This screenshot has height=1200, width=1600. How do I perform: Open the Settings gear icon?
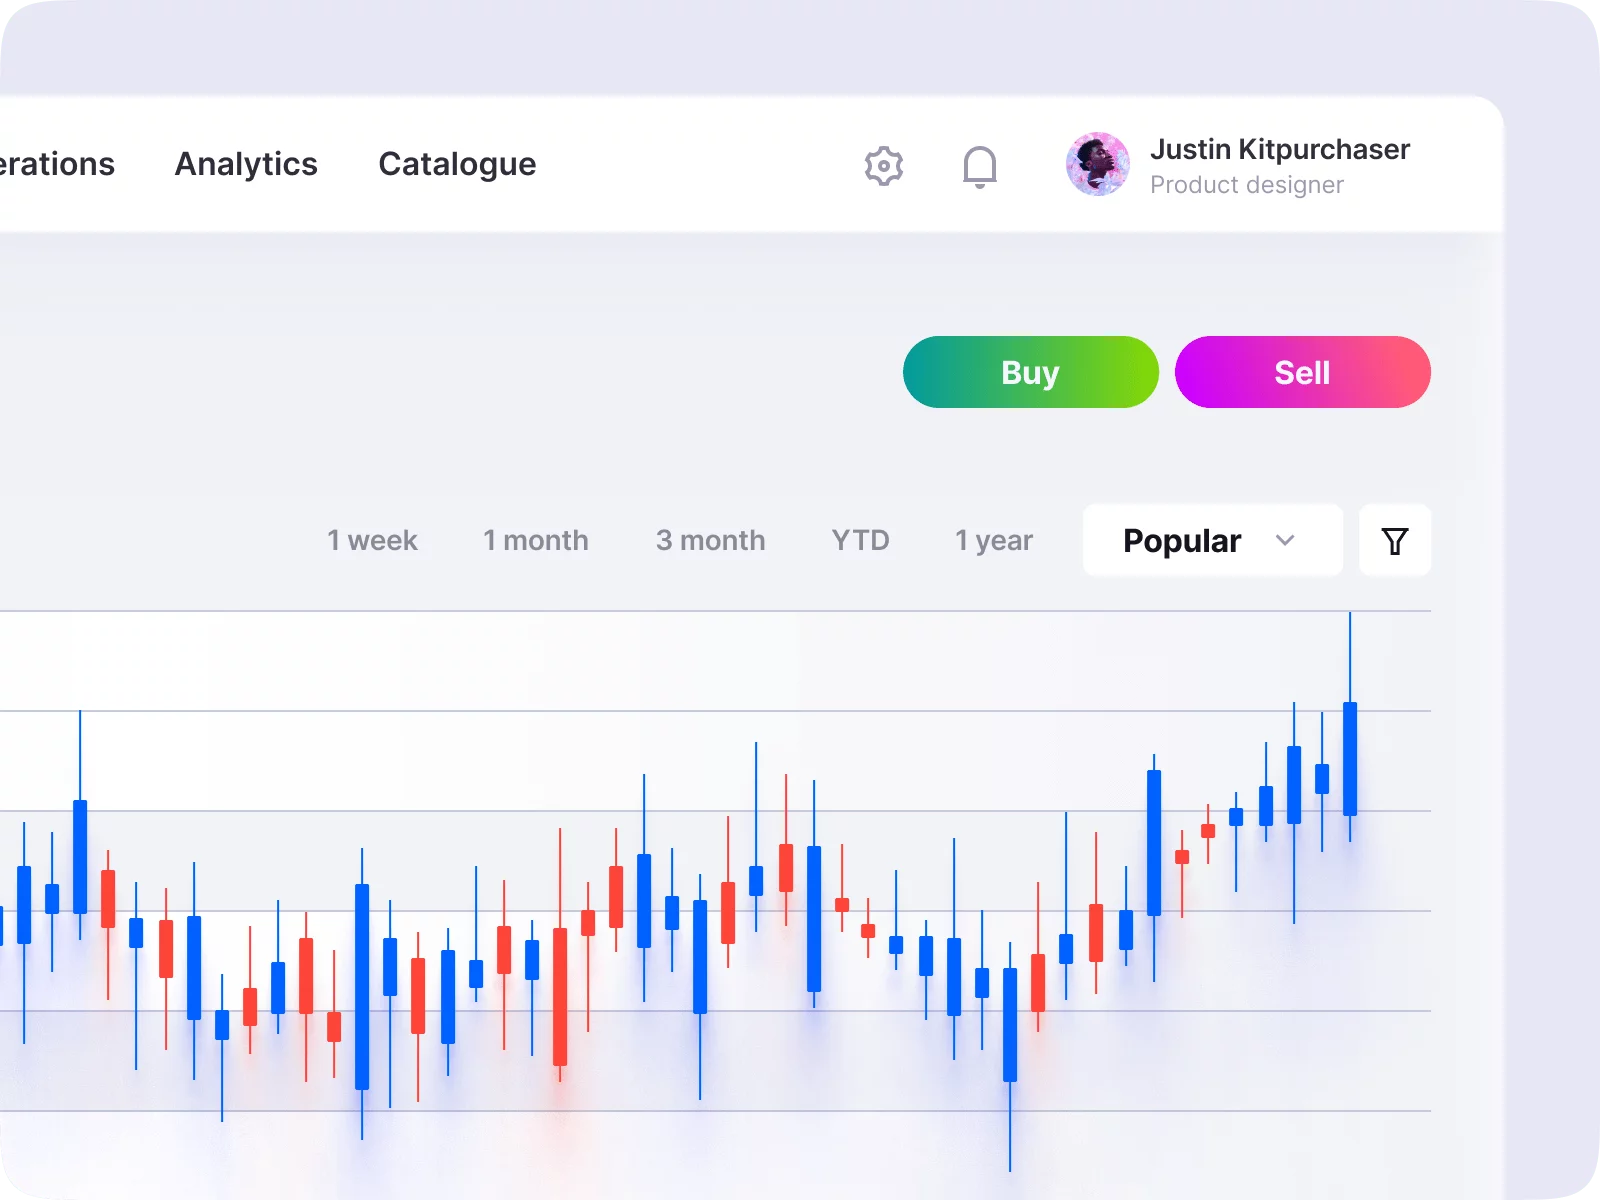883,166
